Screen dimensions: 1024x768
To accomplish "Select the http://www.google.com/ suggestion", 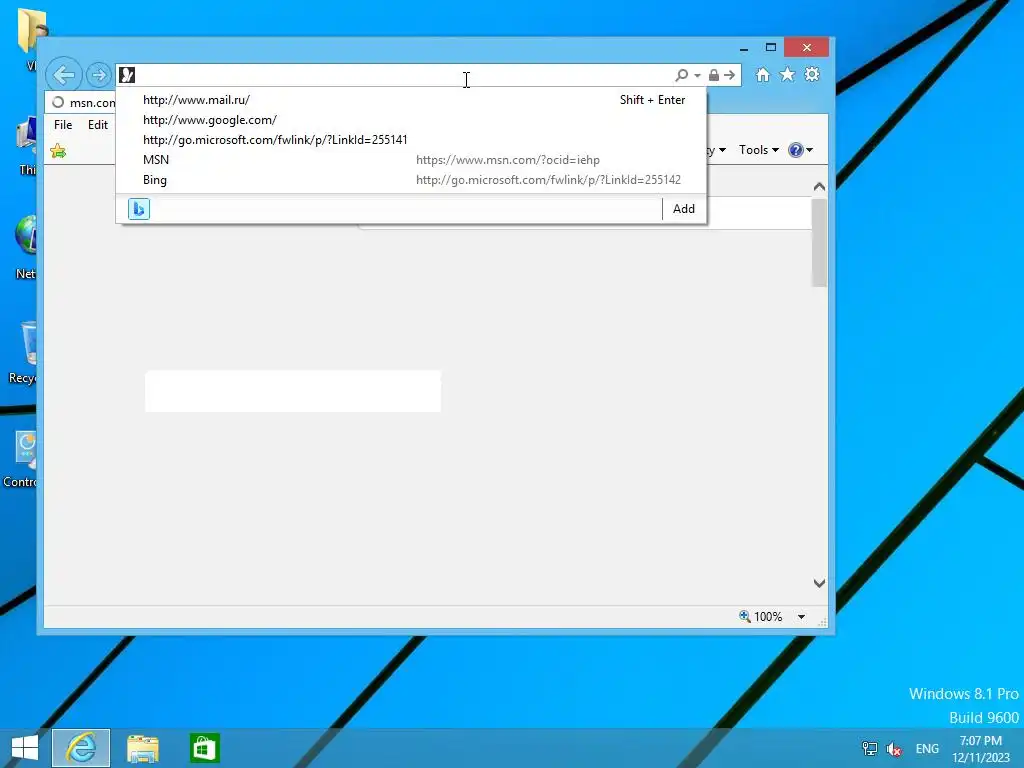I will click(x=411, y=120).
